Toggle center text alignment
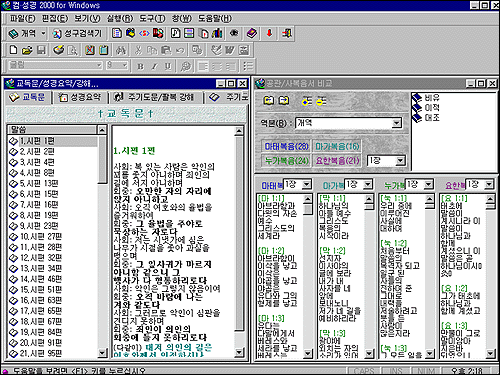Viewport: 500px width, 375px height. pyautogui.click(x=217, y=66)
